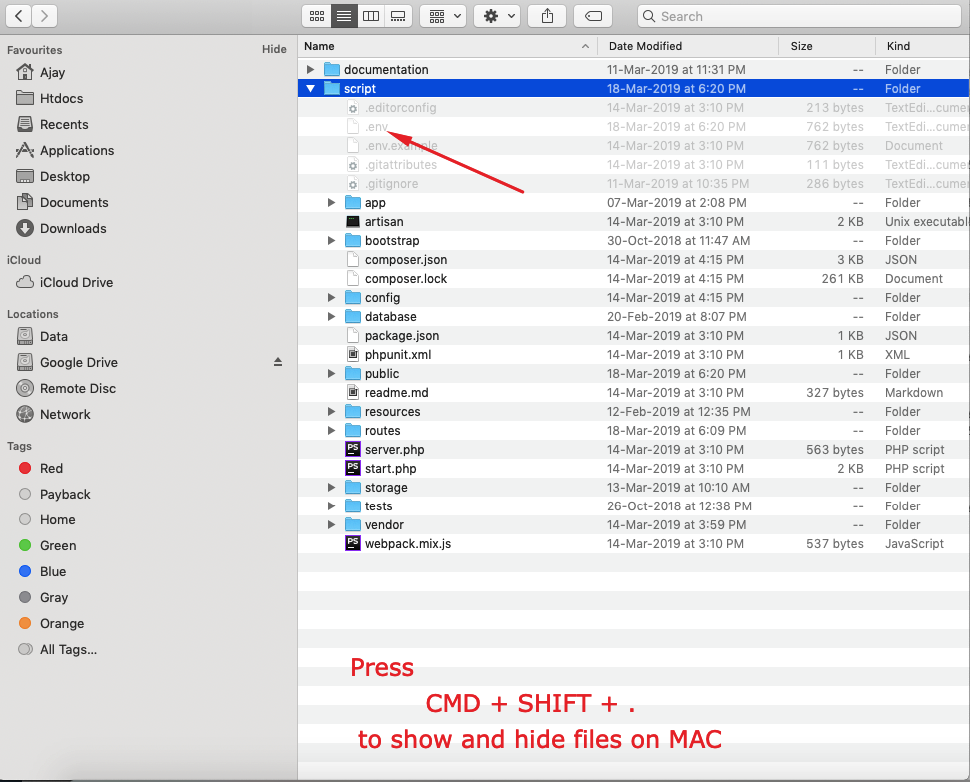Filter by the Gray tag
Viewport: 970px width, 782px height.
tap(54, 598)
